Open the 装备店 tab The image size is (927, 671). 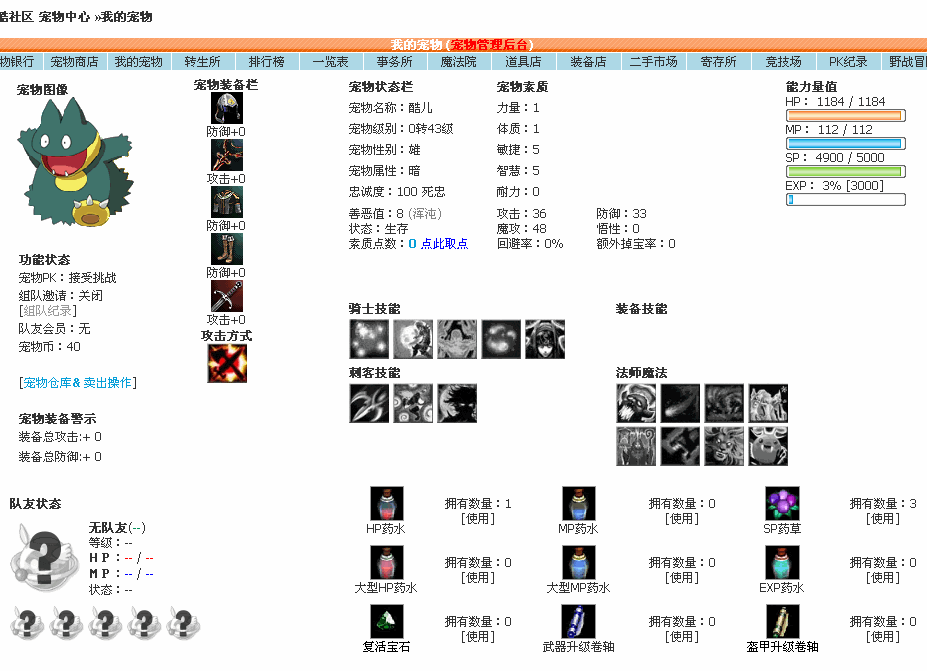pyautogui.click(x=588, y=61)
